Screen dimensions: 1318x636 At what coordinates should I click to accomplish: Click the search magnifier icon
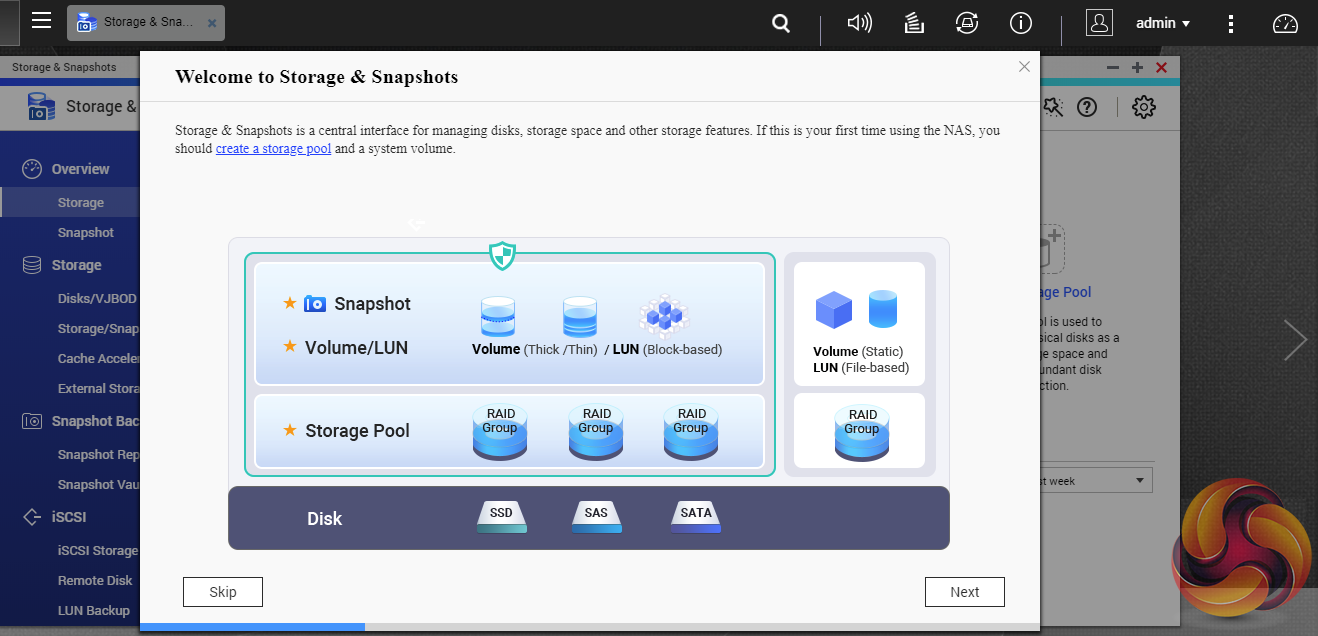tap(781, 23)
